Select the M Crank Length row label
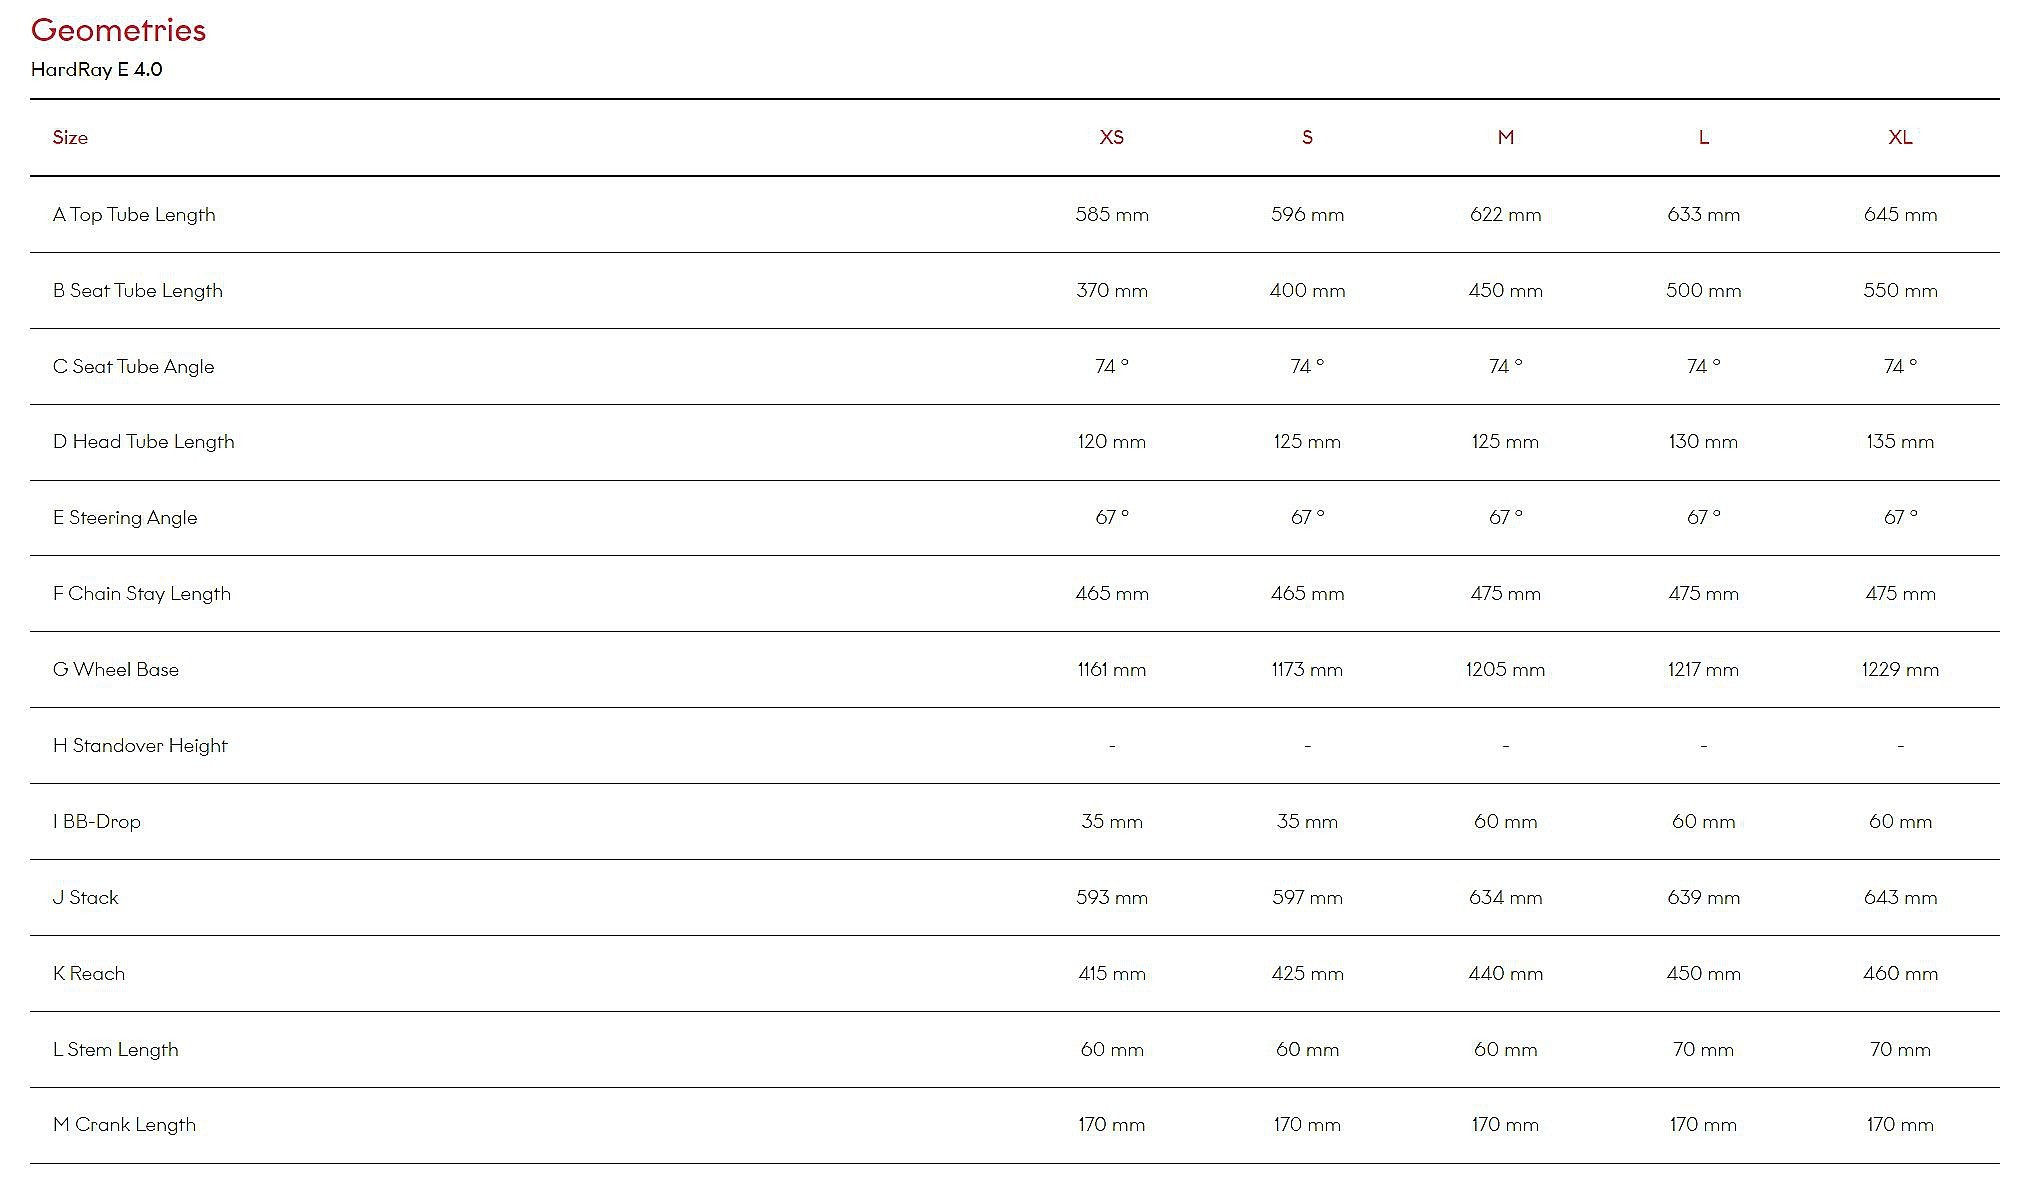2032x1194 pixels. 124,1125
